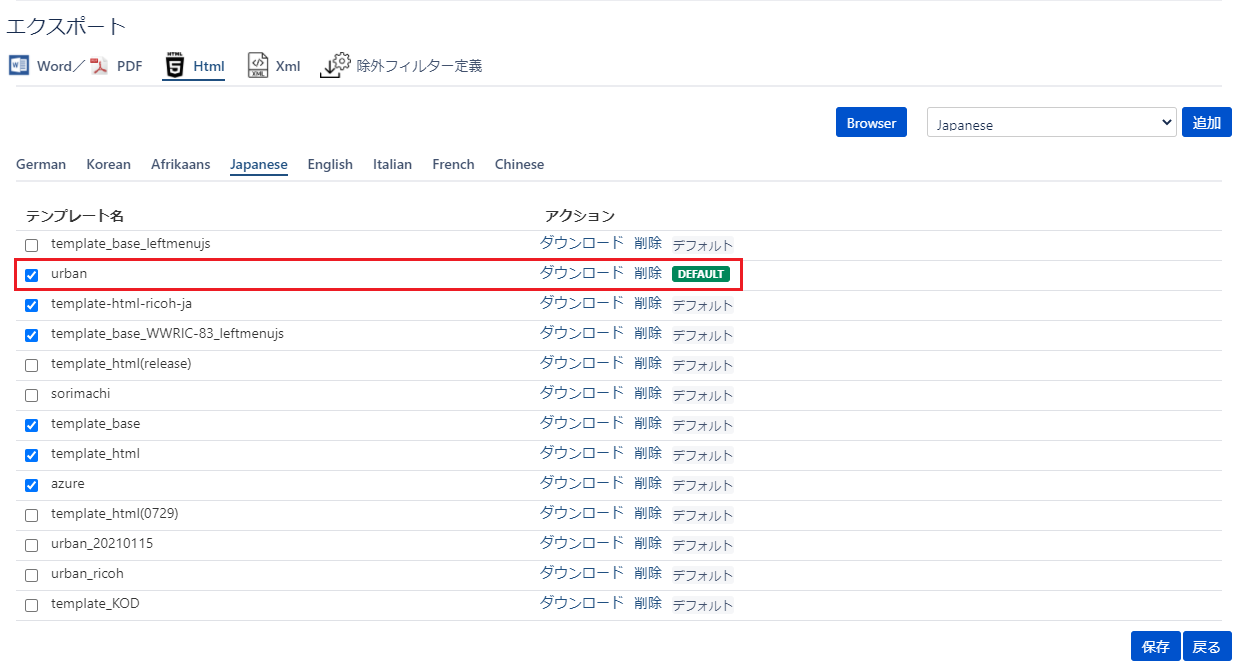Toggle the sorimachi template checkbox
Screen dimensions: 1241x671
(32, 395)
